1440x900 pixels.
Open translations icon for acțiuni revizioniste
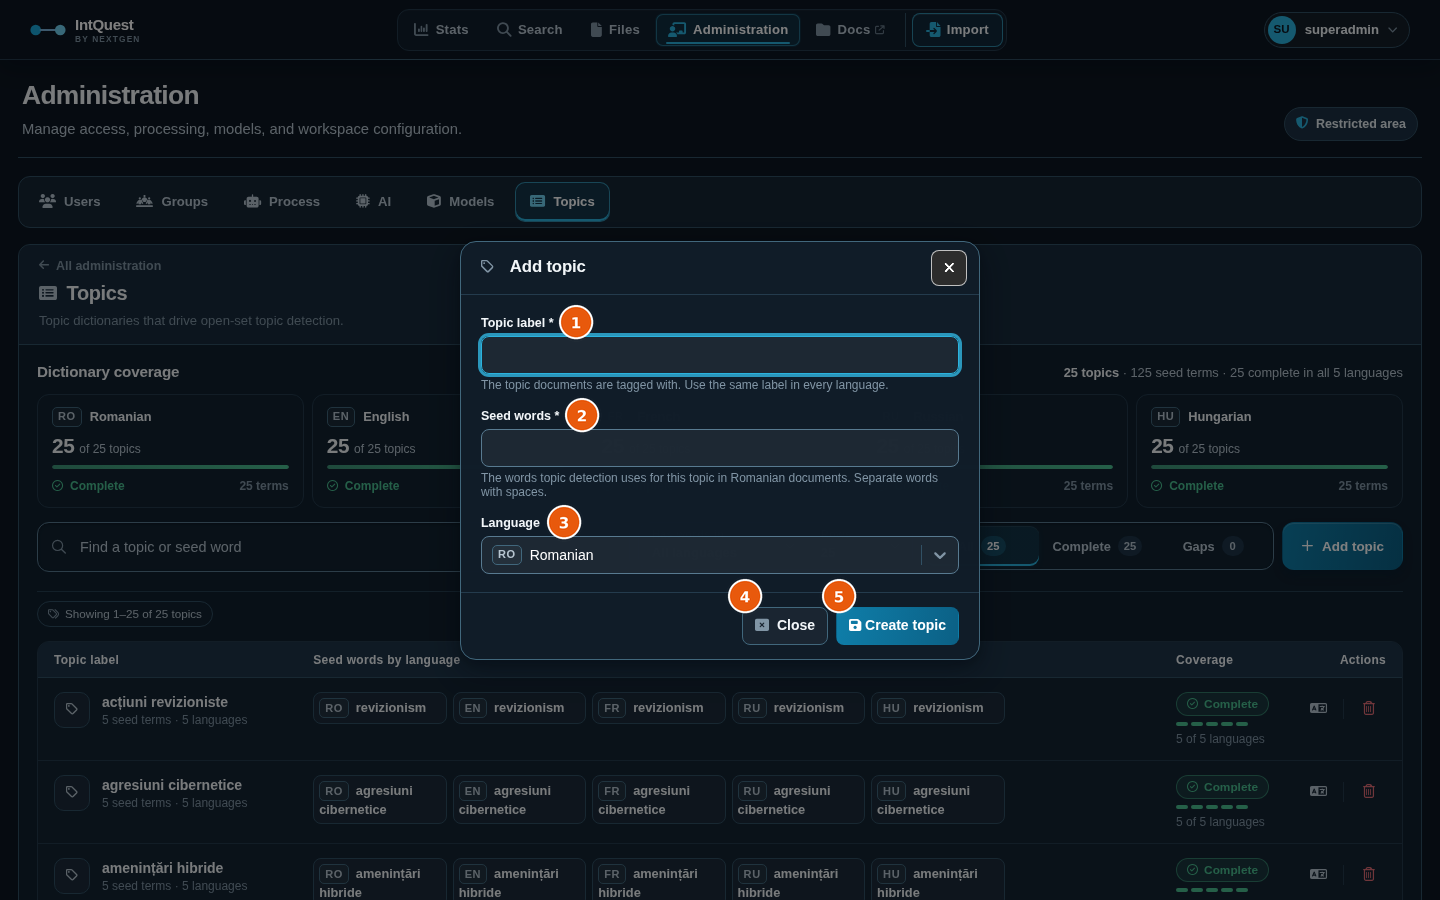tap(1319, 708)
